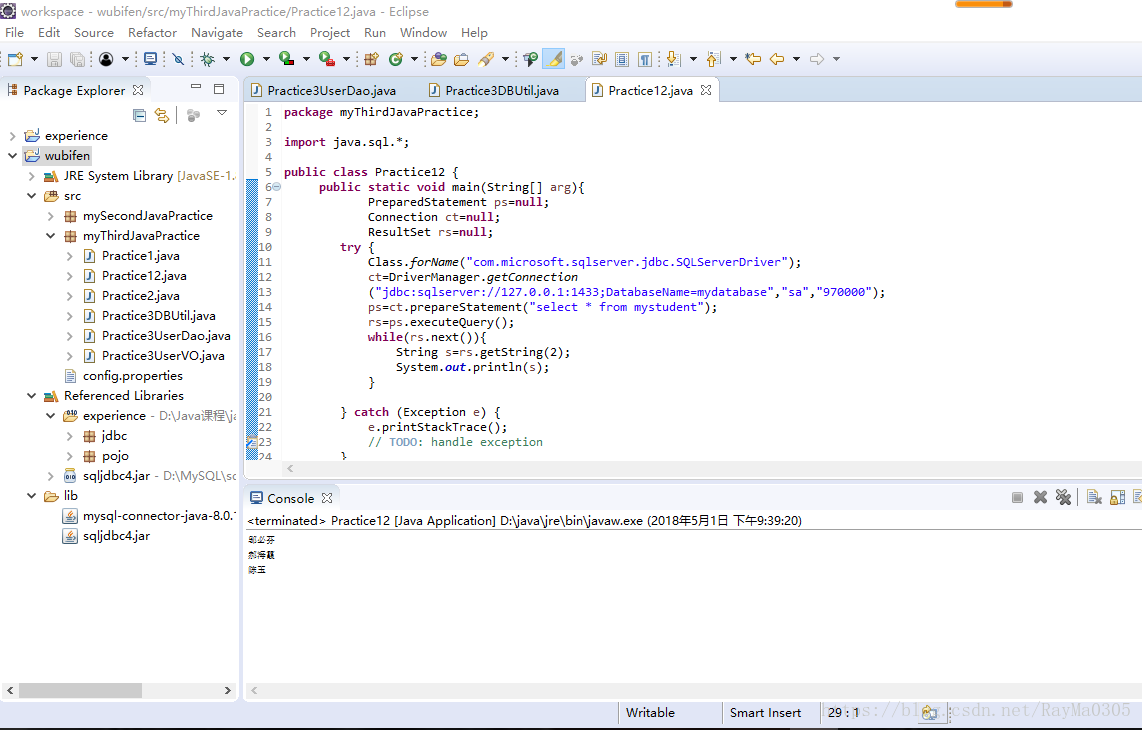This screenshot has width=1142, height=730.
Task: Toggle Block Selection Mode icon
Action: [622, 59]
